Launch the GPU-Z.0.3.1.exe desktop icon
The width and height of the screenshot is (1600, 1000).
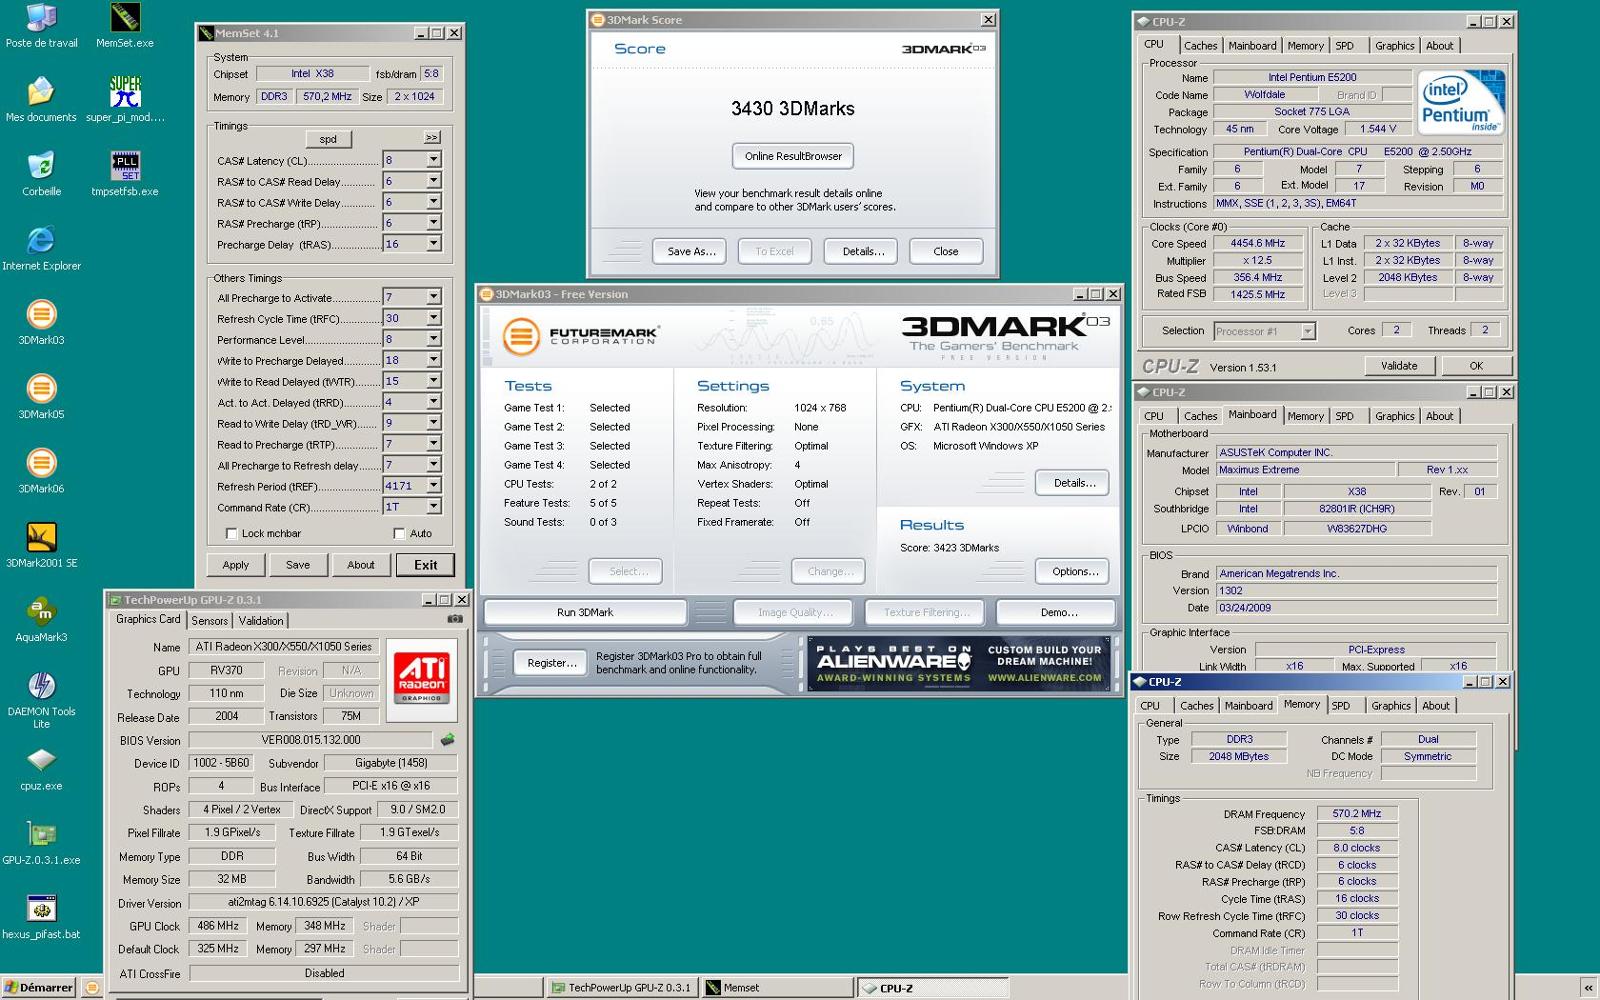pos(41,842)
